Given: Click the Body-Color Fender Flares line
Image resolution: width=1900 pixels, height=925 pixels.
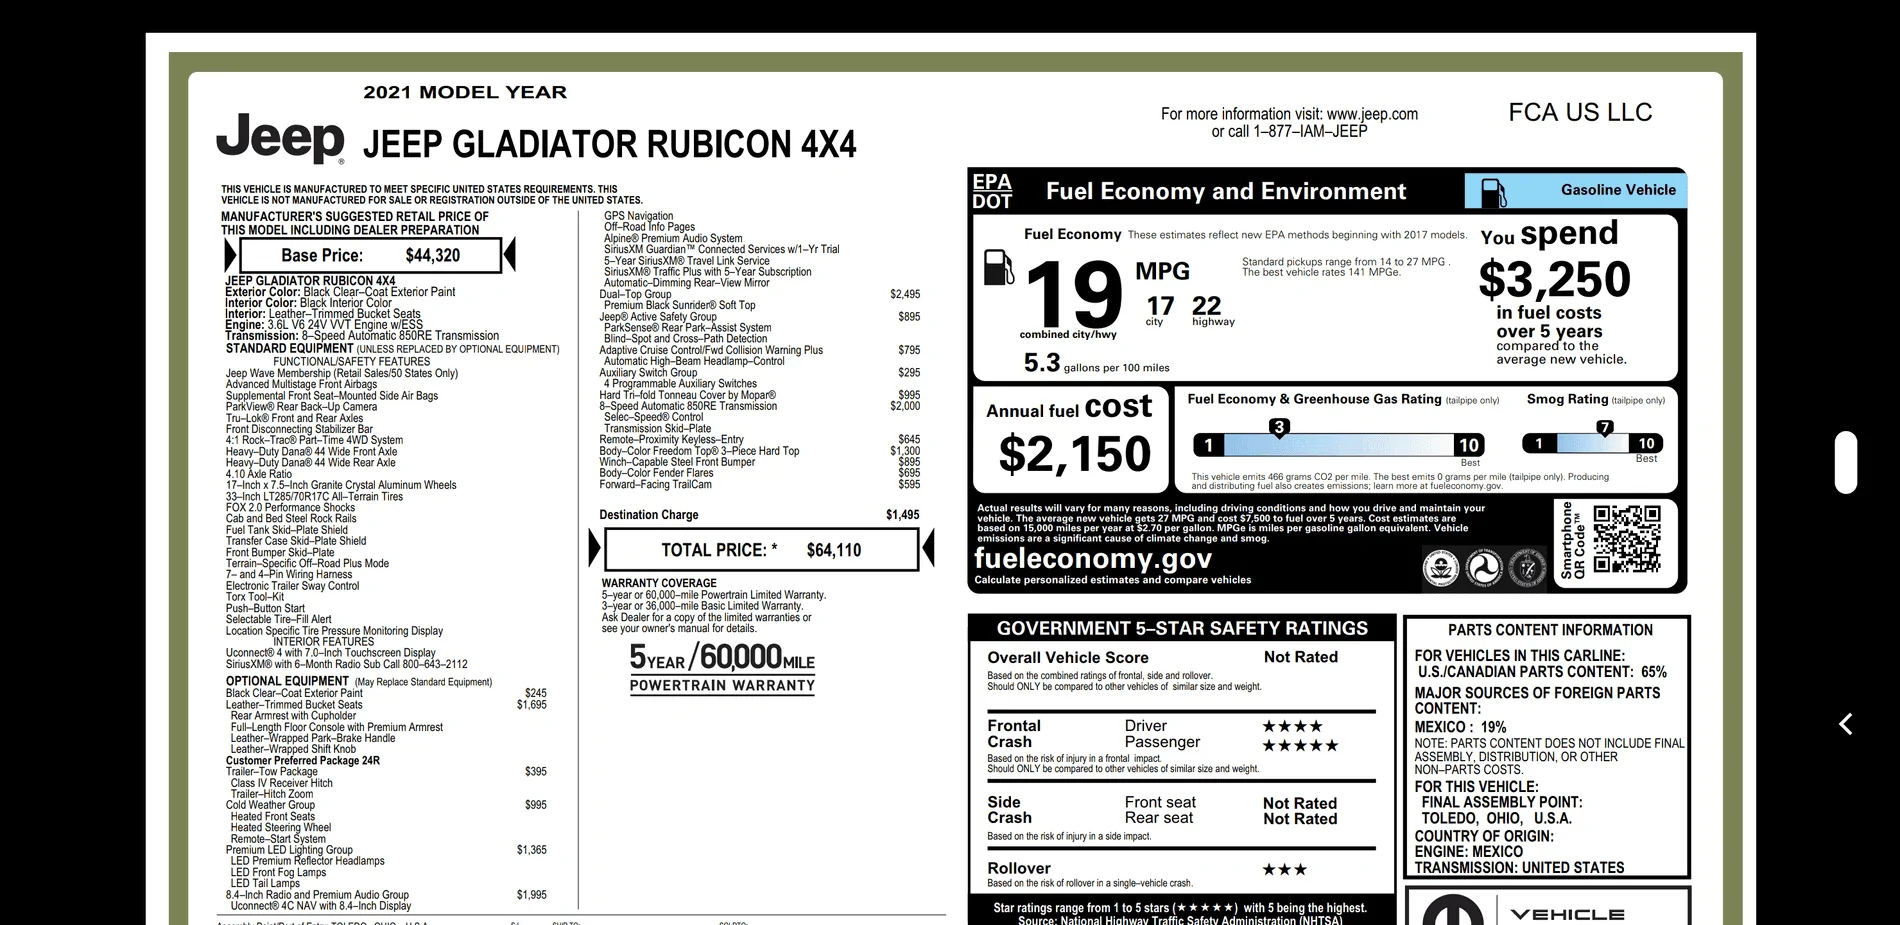Looking at the screenshot, I should 759,473.
